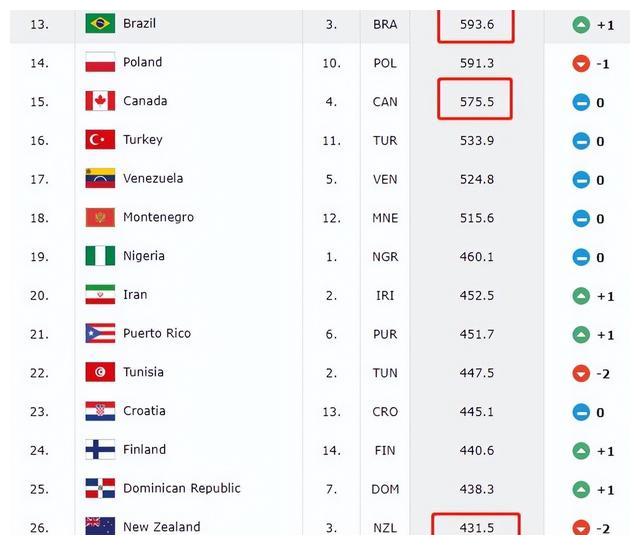Click the CRO country code
Screen dimensions: 640x545
point(385,412)
